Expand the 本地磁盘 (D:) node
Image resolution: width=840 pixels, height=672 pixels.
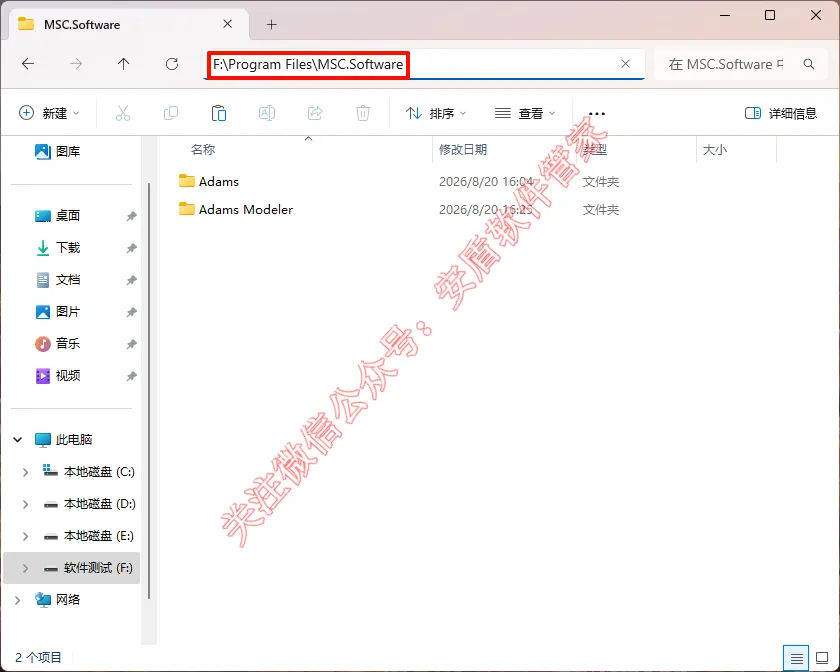25,504
